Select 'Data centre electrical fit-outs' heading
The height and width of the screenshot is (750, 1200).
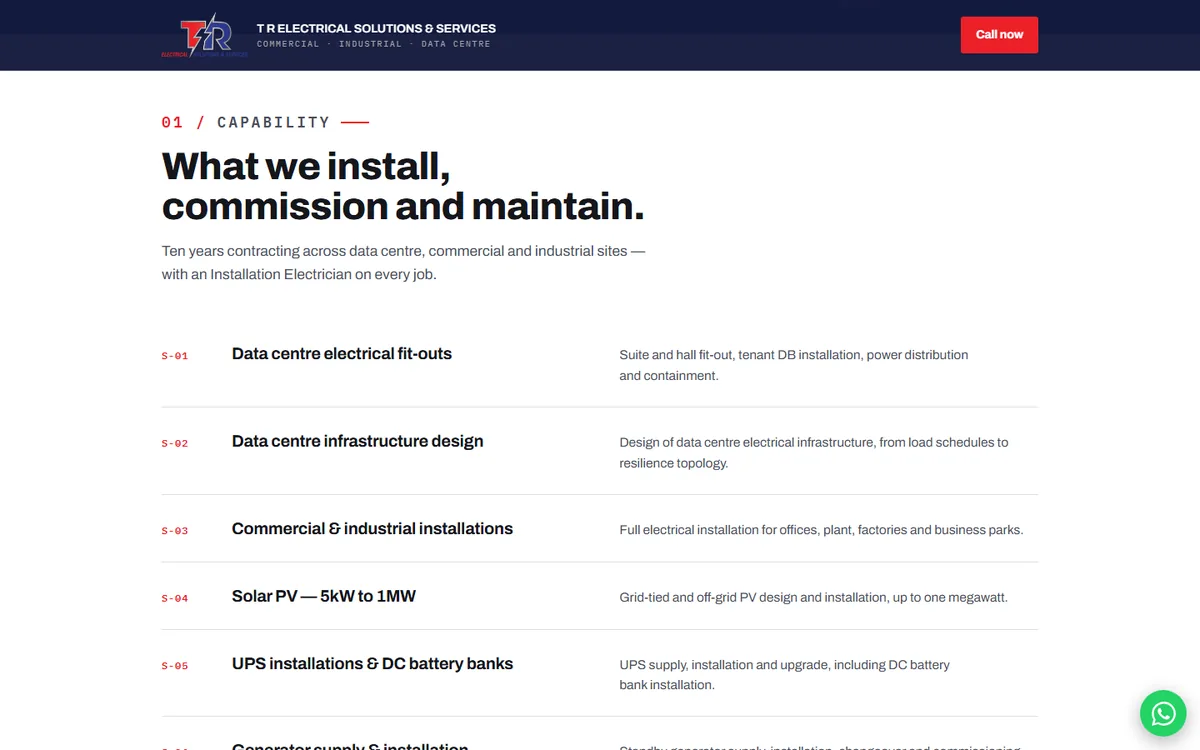click(342, 354)
